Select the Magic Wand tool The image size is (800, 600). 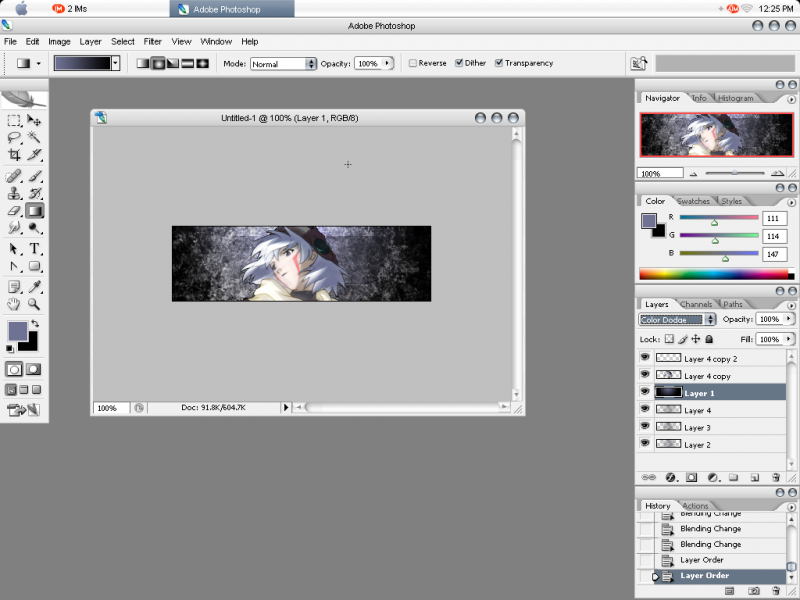(x=34, y=137)
